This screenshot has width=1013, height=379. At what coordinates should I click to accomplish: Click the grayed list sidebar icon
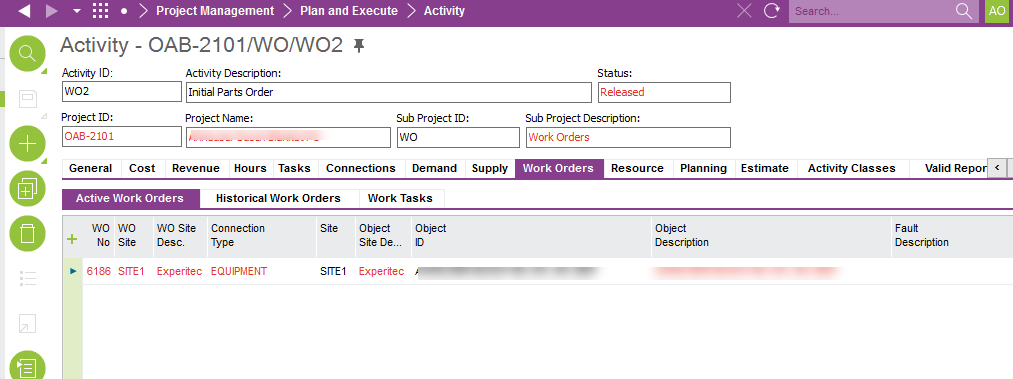pos(28,279)
